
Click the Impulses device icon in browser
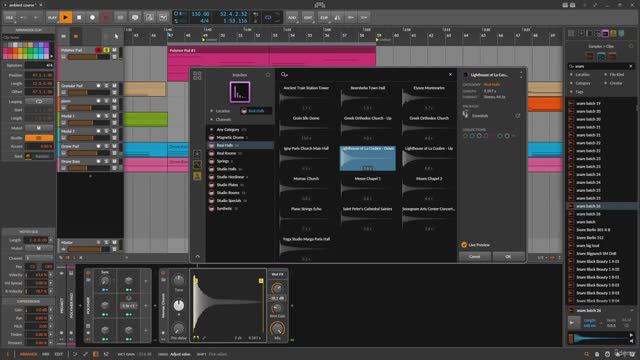[240, 92]
